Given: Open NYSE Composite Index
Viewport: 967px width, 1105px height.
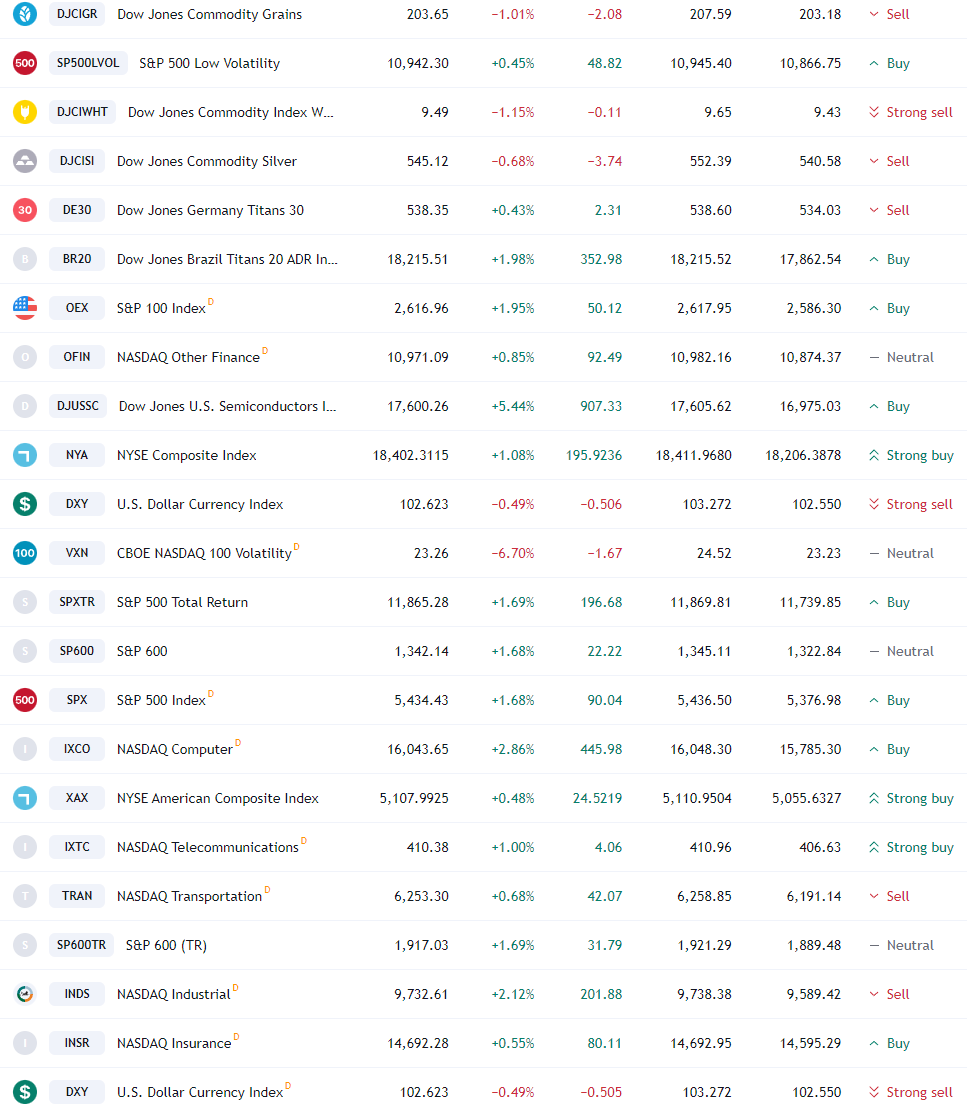Looking at the screenshot, I should [187, 455].
